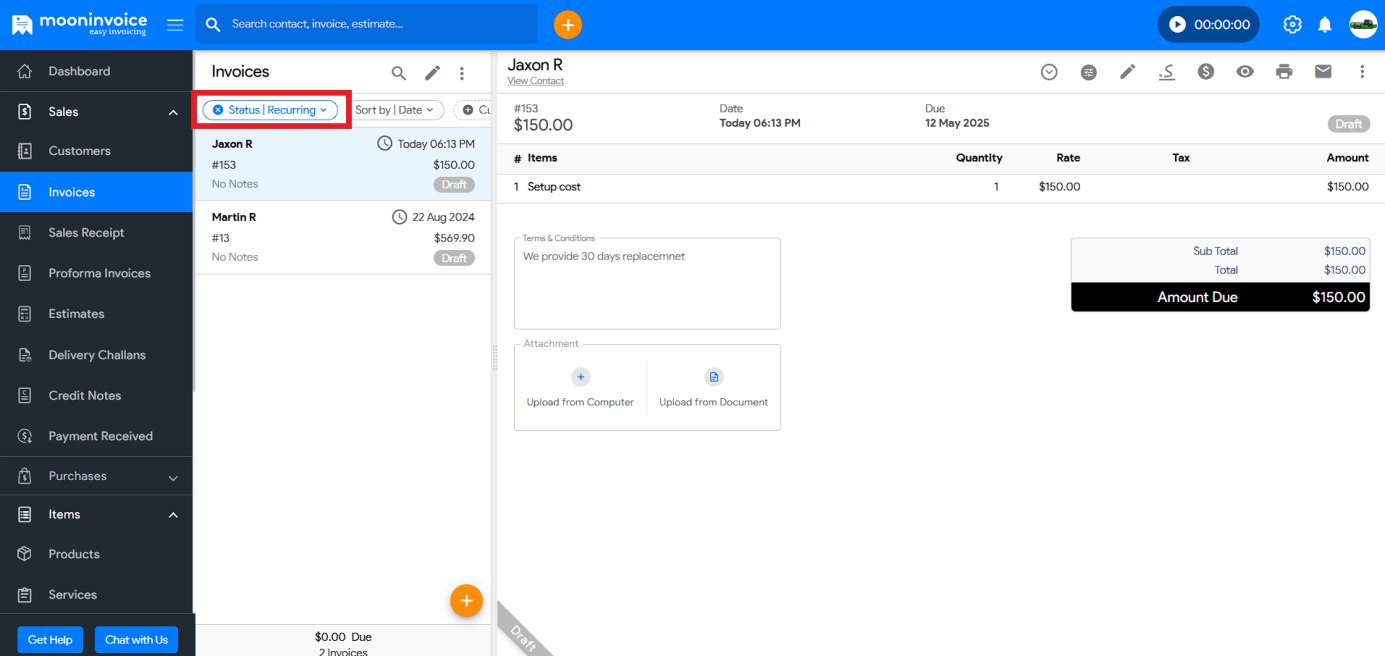Open the notifications bell

pos(1325,25)
